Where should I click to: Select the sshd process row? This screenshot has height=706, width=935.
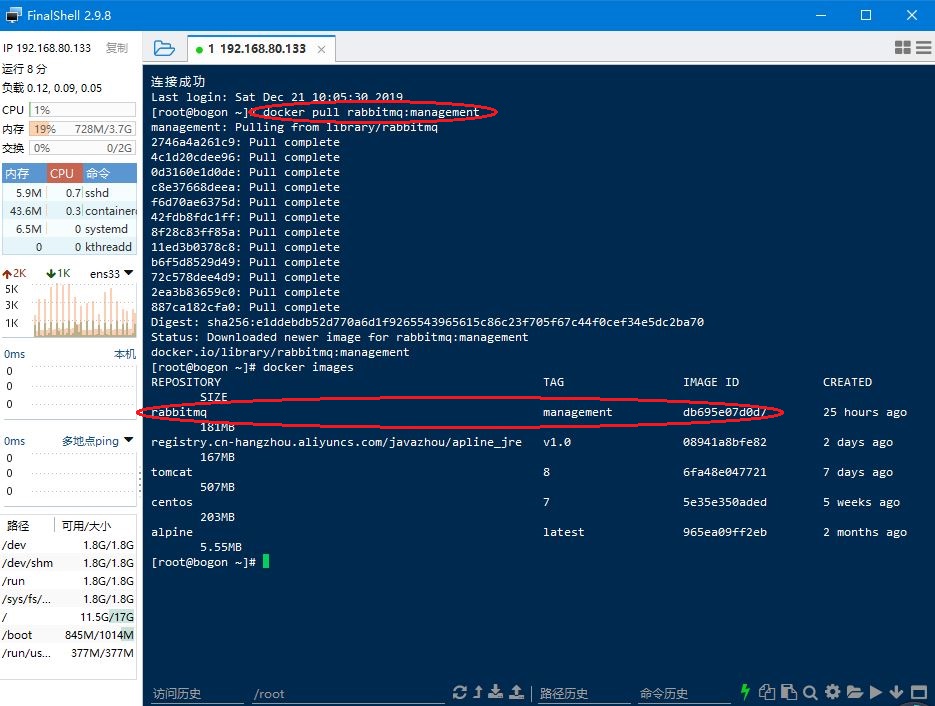[x=69, y=193]
